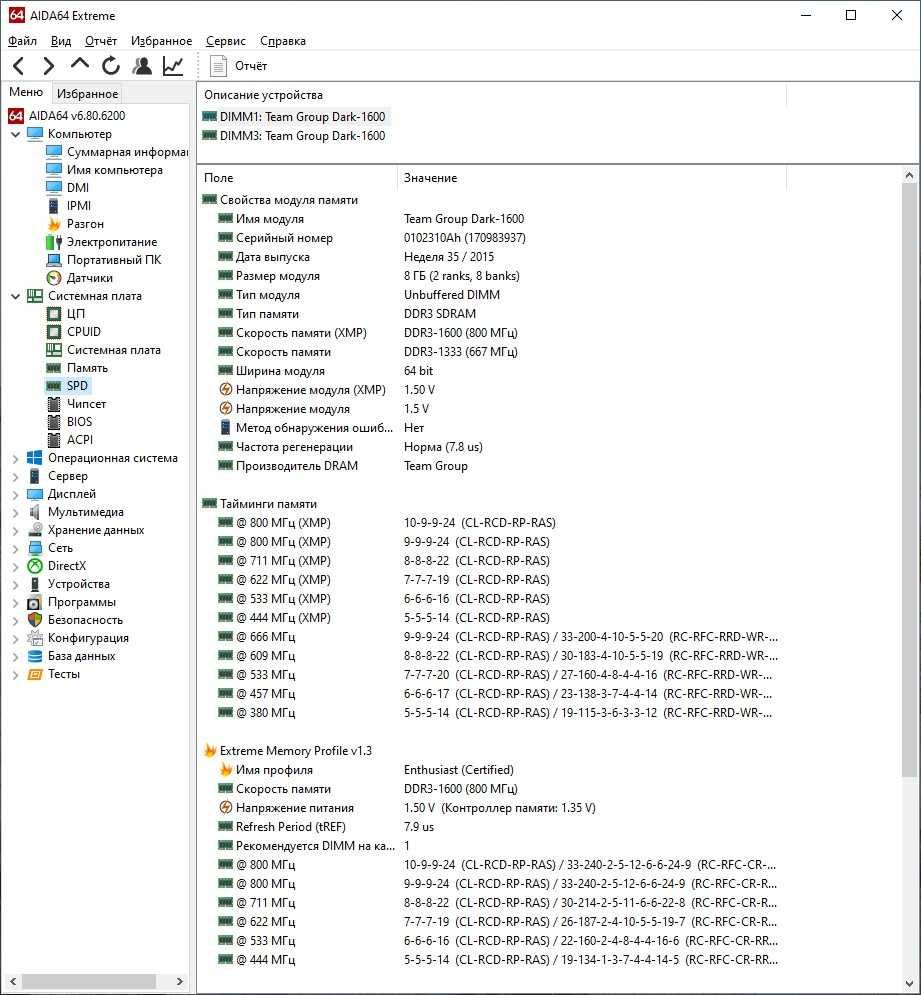
Task: Go up one level with the Up arrow
Action: click(79, 65)
